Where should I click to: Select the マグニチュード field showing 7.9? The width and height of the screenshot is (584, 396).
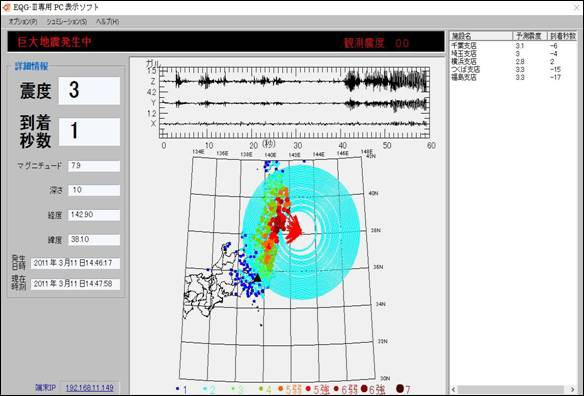(x=94, y=166)
